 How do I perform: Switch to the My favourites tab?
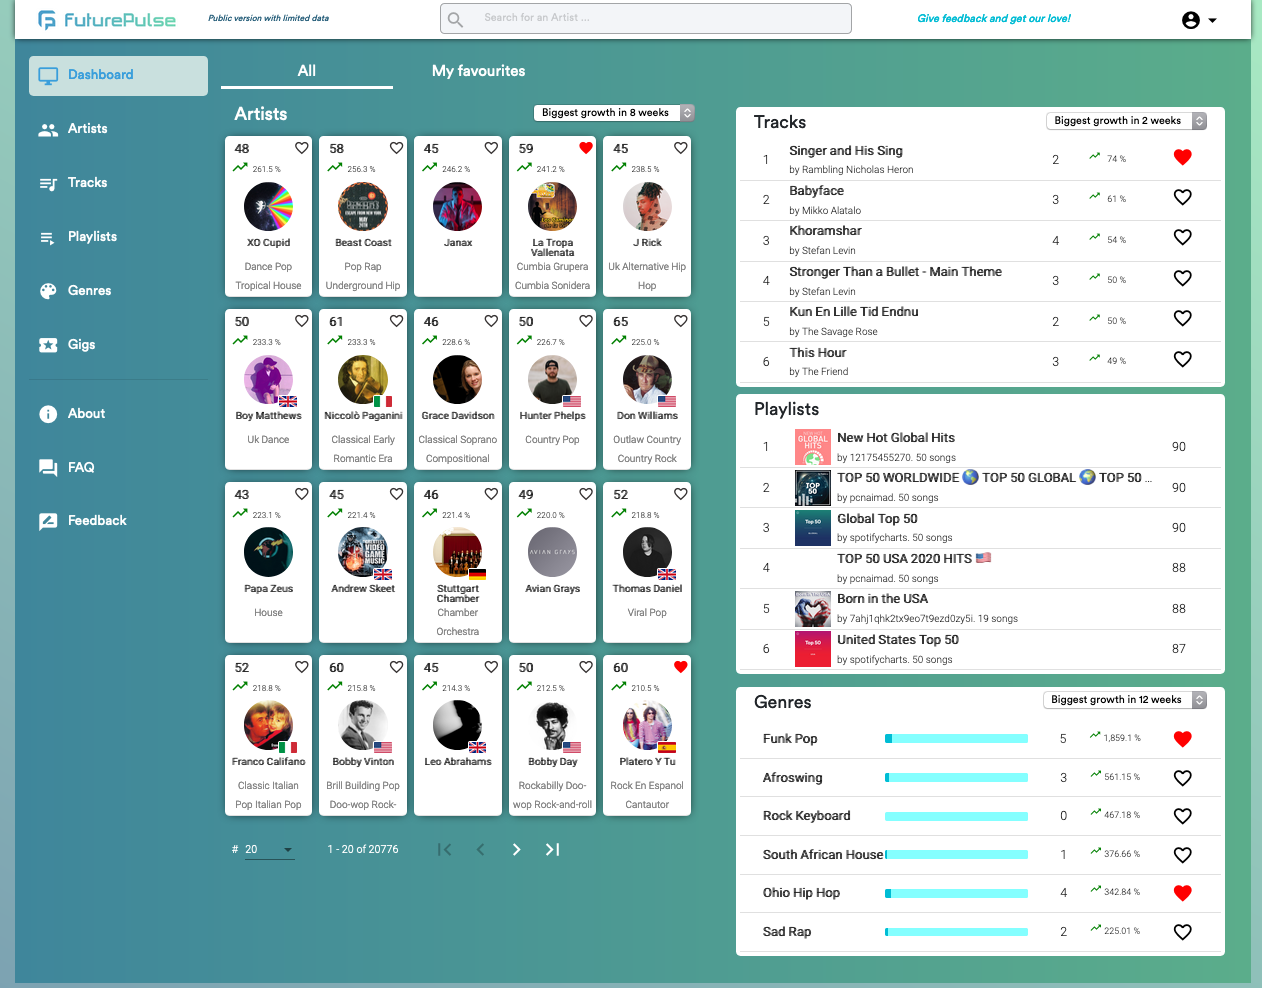(x=478, y=71)
